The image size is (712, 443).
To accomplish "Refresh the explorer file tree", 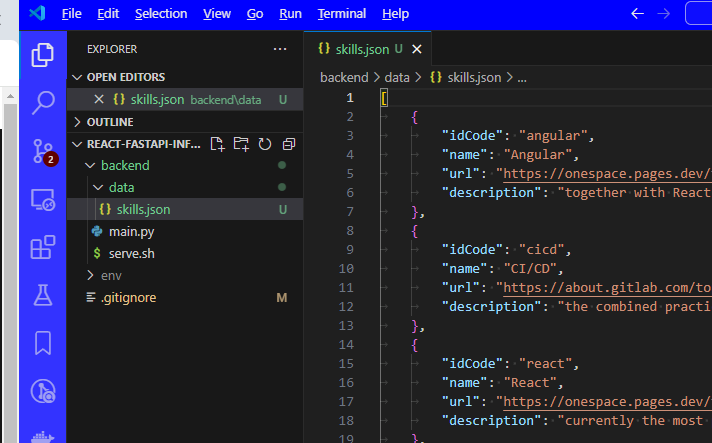I will (265, 144).
